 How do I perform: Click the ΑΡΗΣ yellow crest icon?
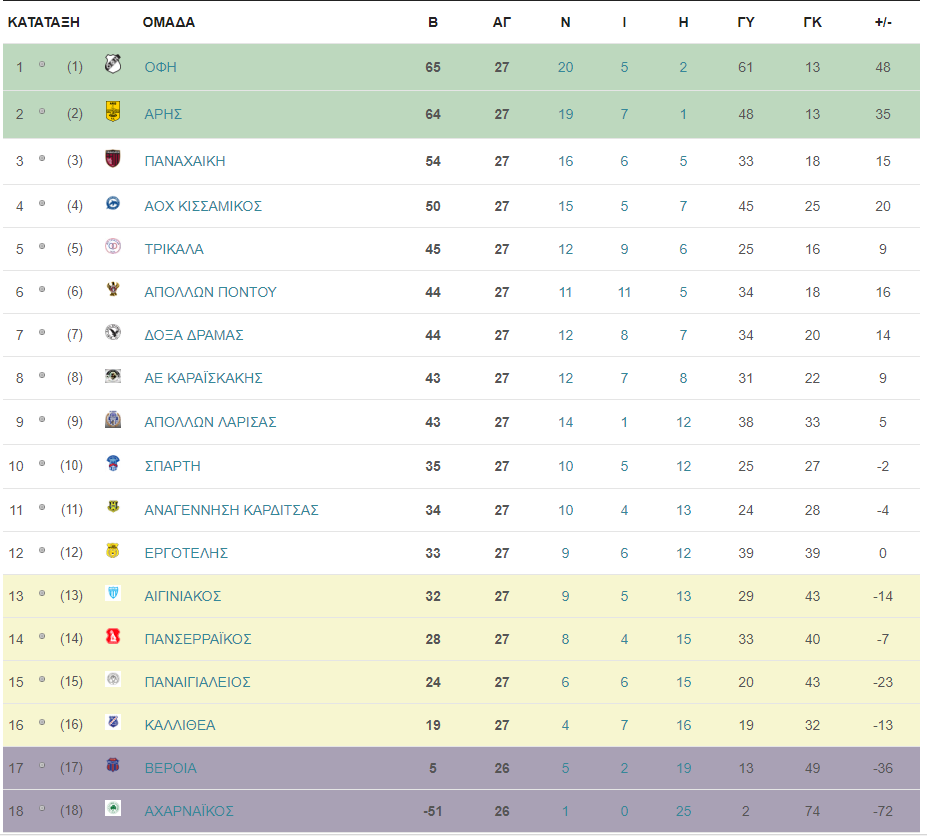(113, 111)
